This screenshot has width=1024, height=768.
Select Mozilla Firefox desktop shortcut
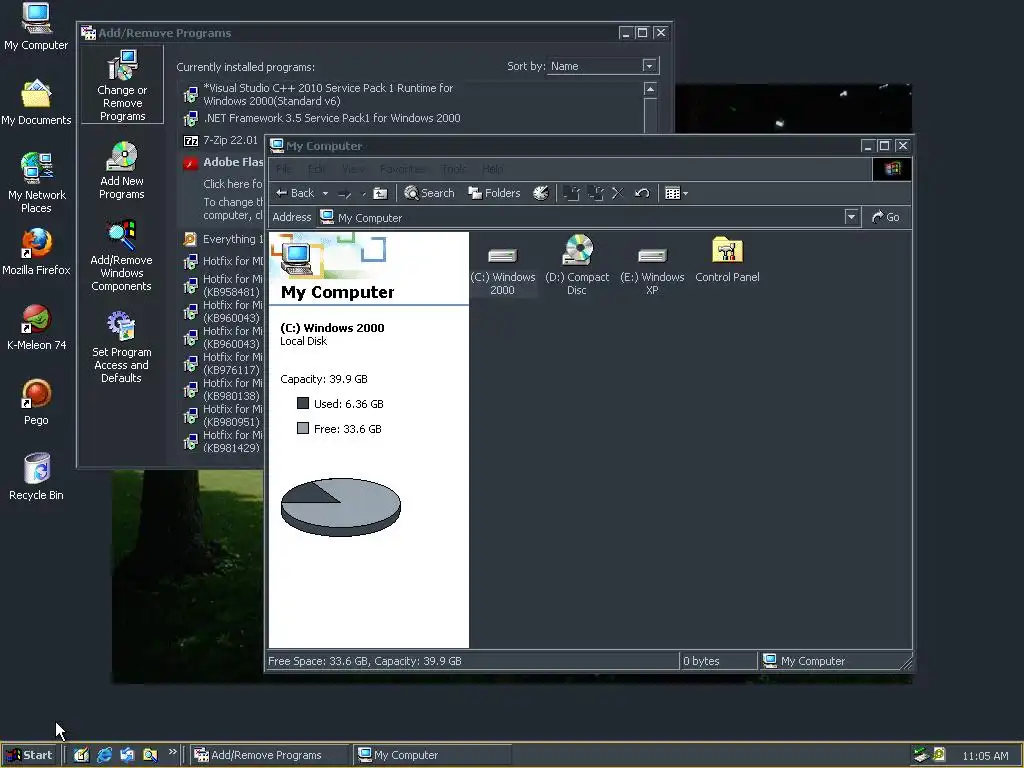tap(36, 252)
